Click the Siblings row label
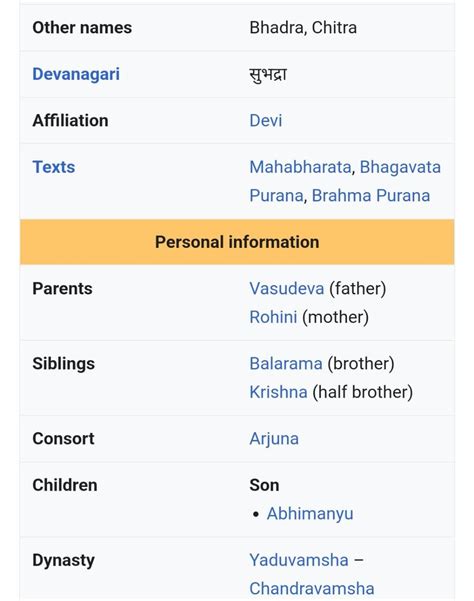 tap(63, 364)
